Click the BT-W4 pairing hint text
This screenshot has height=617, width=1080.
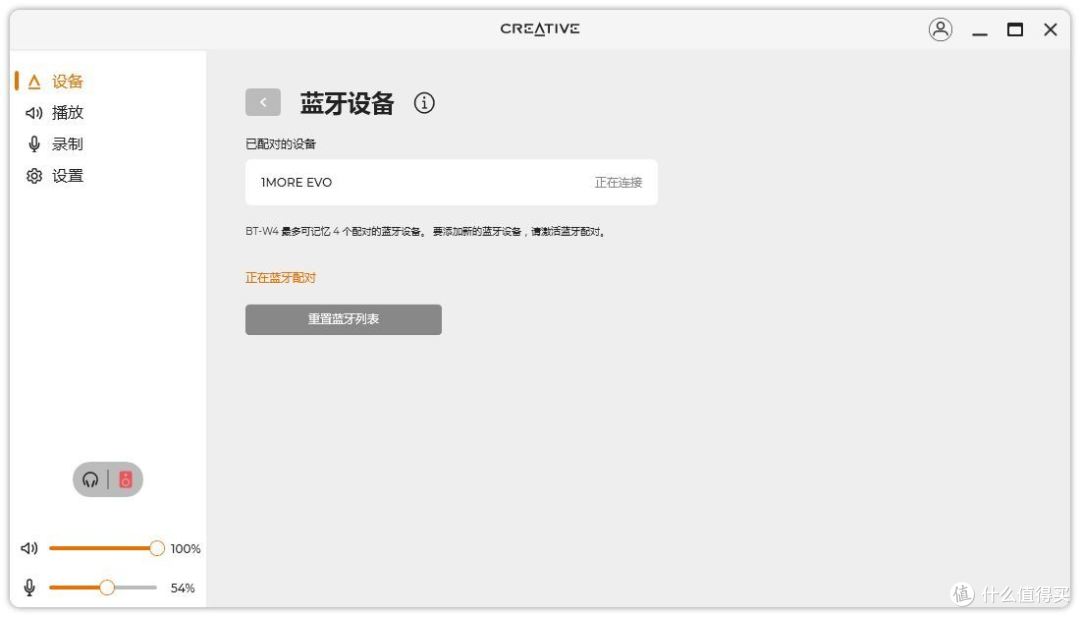coord(426,231)
